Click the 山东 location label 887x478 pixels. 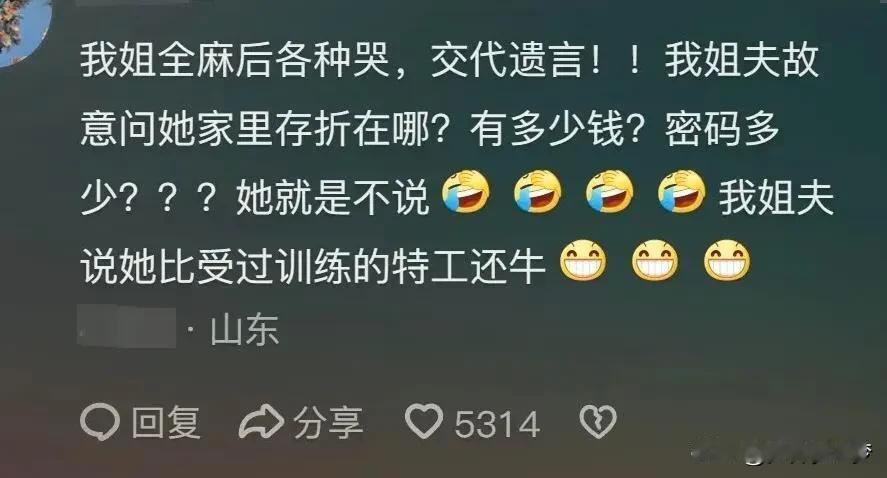click(244, 330)
